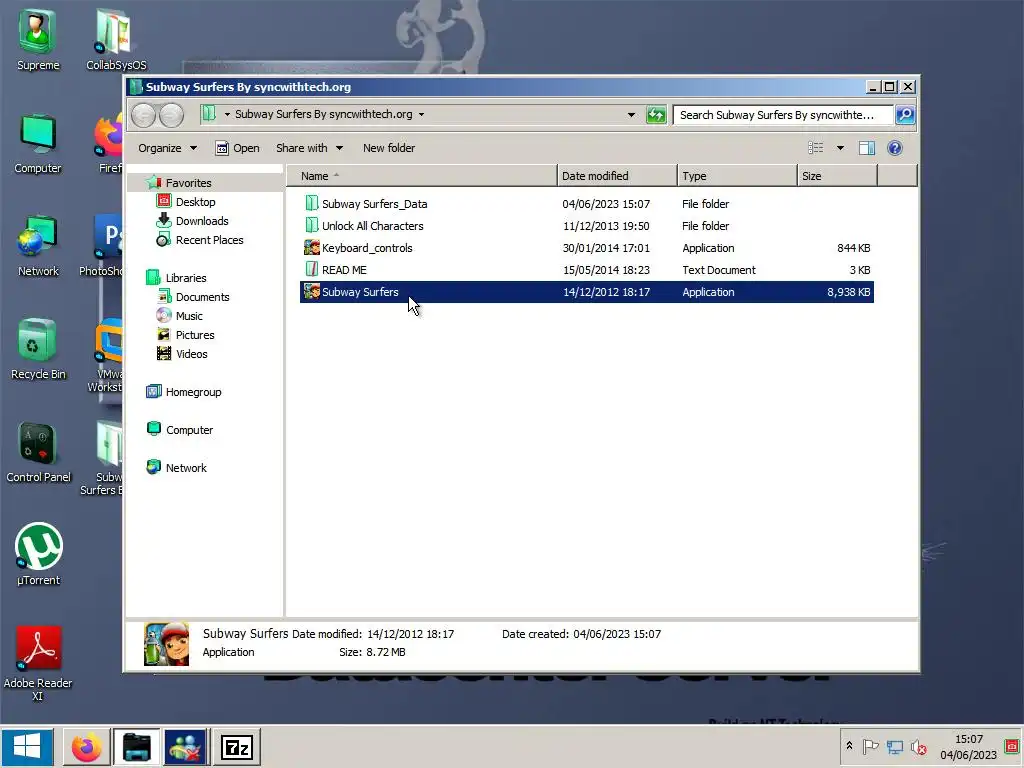Sort by the Size column header
Viewport: 1024px width, 768px height.
pos(837,176)
